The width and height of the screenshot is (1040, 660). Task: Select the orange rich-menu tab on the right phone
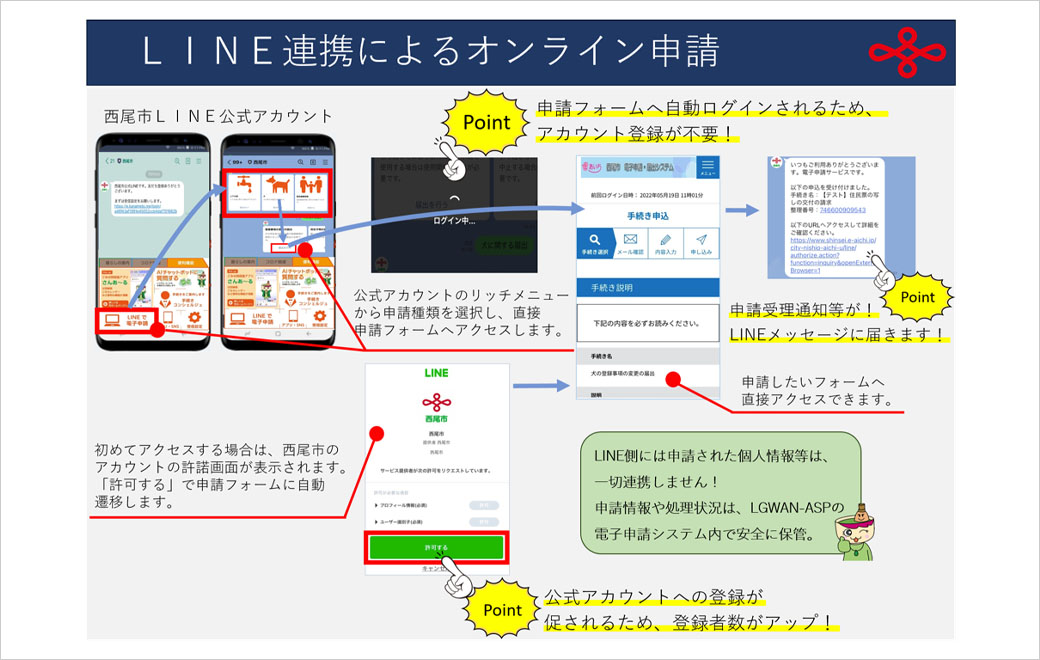coord(312,263)
